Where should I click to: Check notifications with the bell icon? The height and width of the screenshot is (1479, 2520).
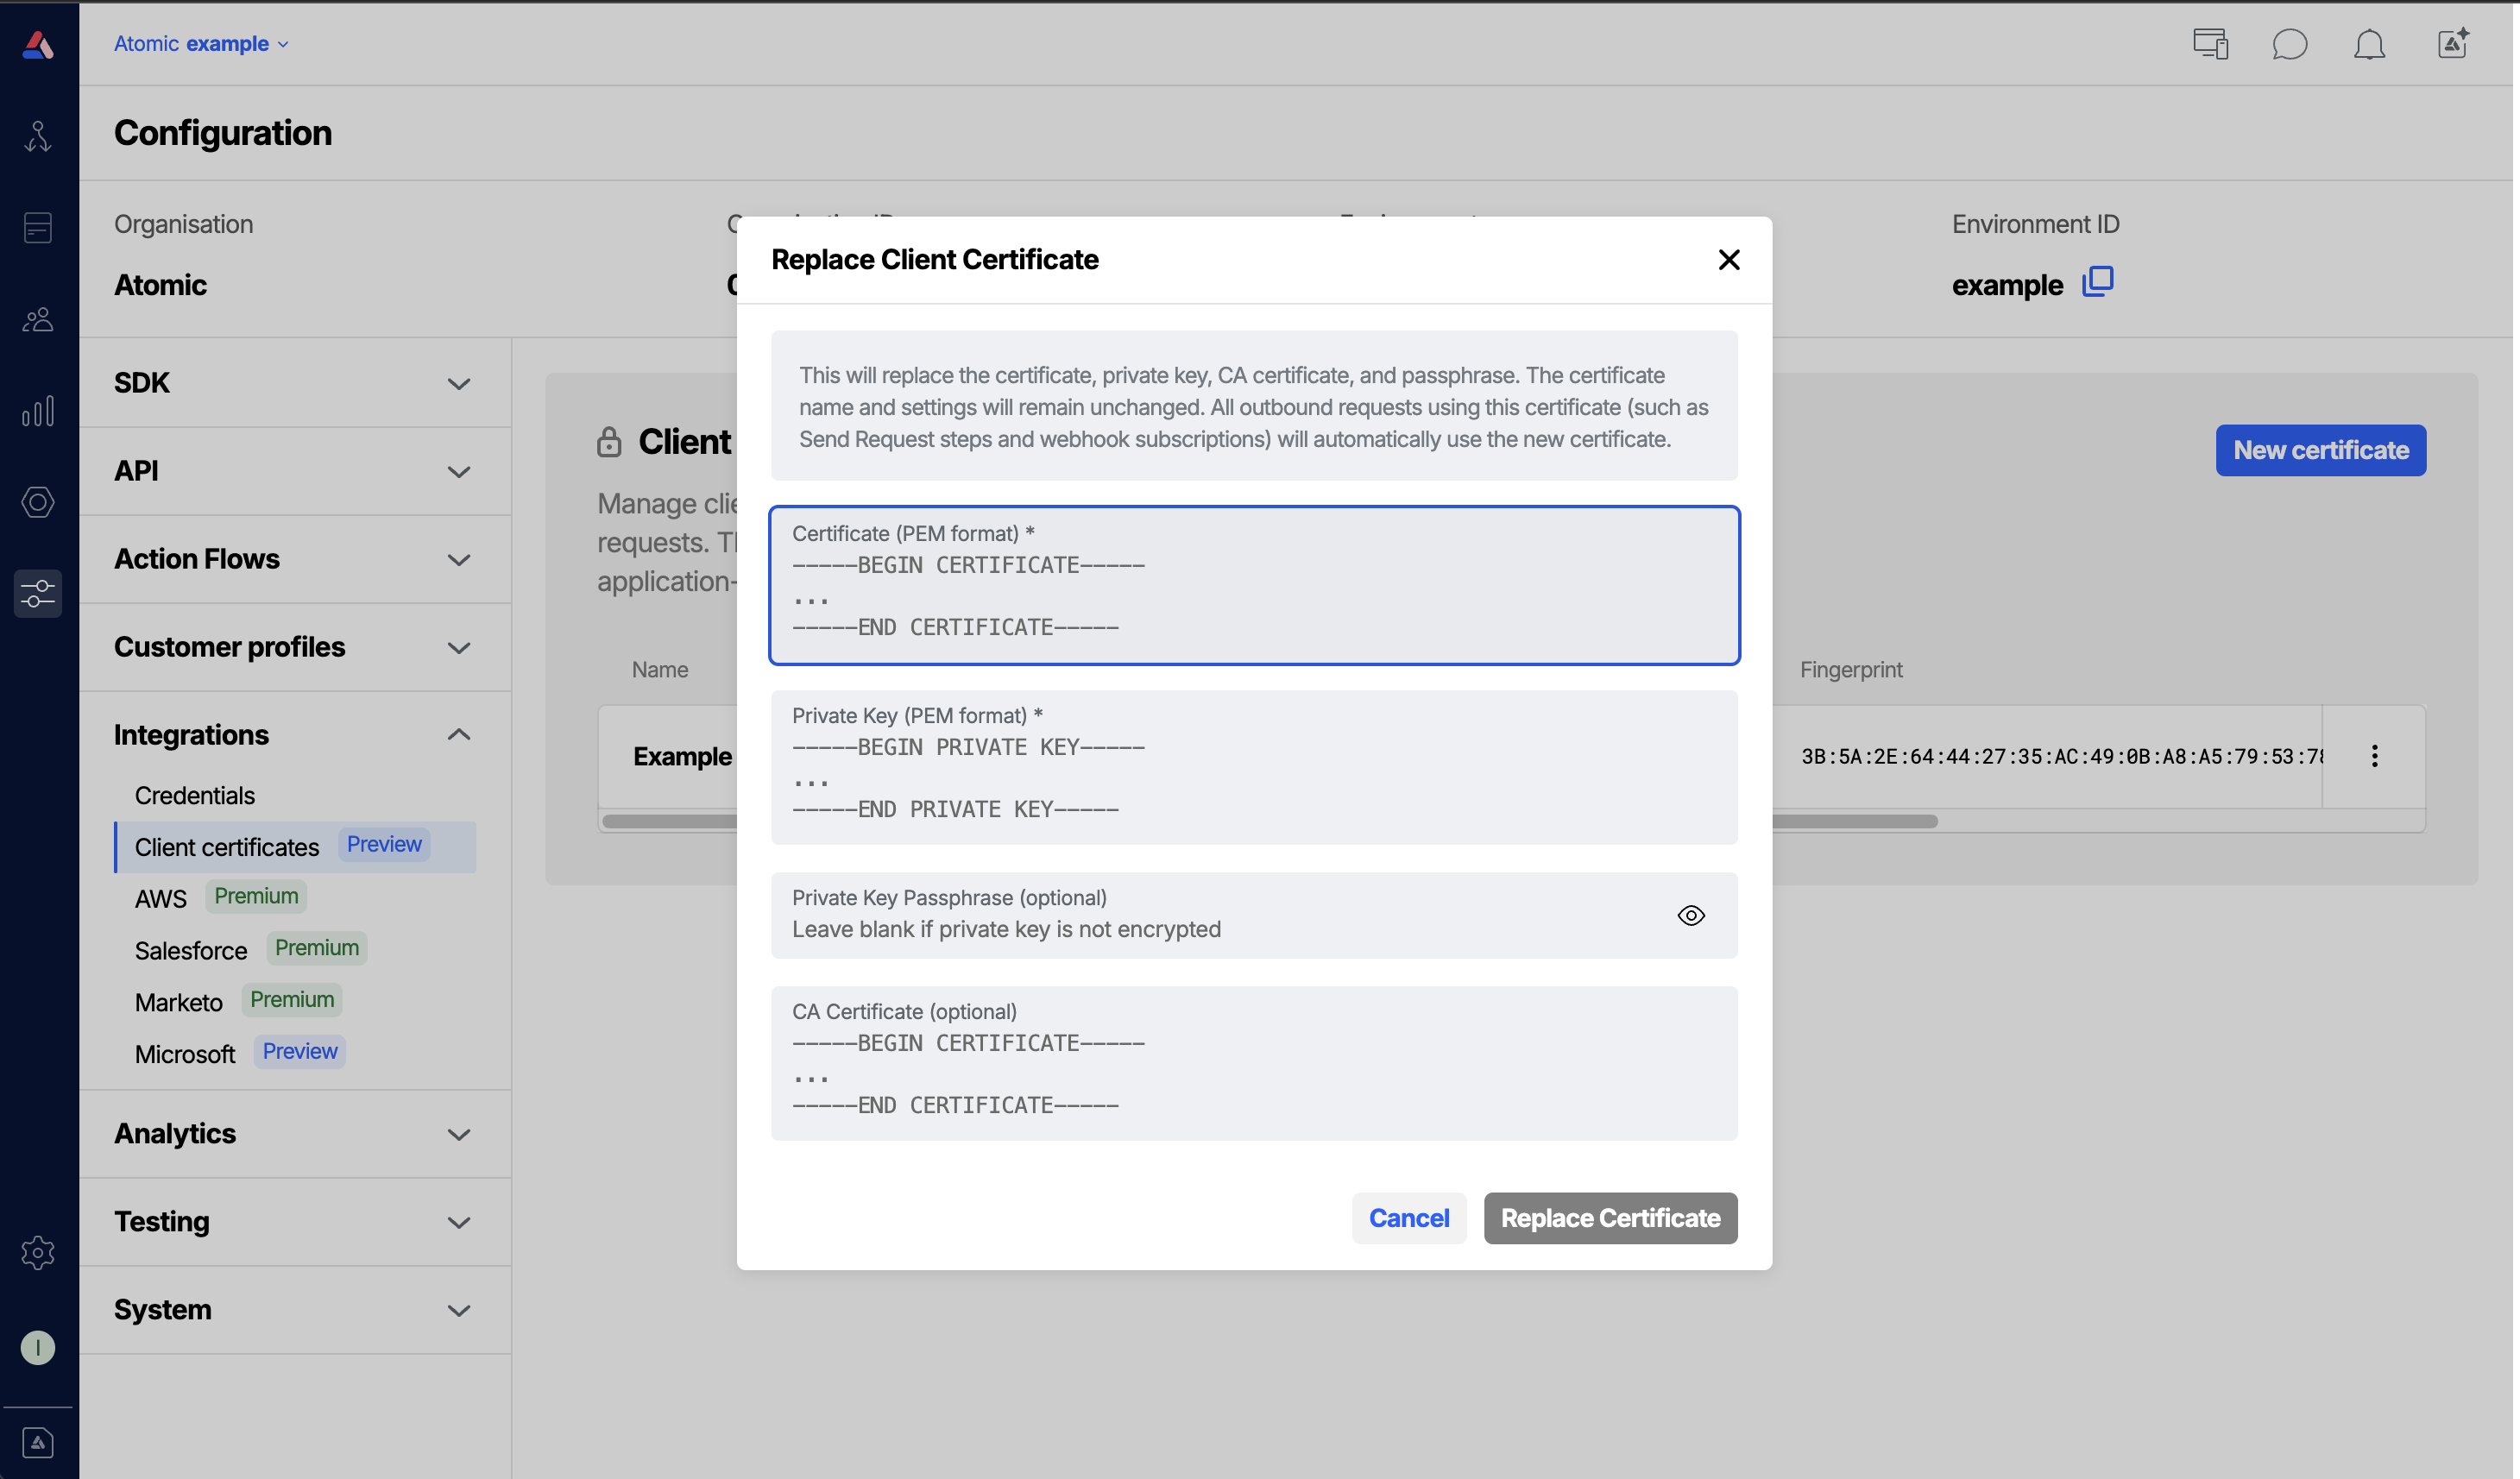(x=2370, y=44)
